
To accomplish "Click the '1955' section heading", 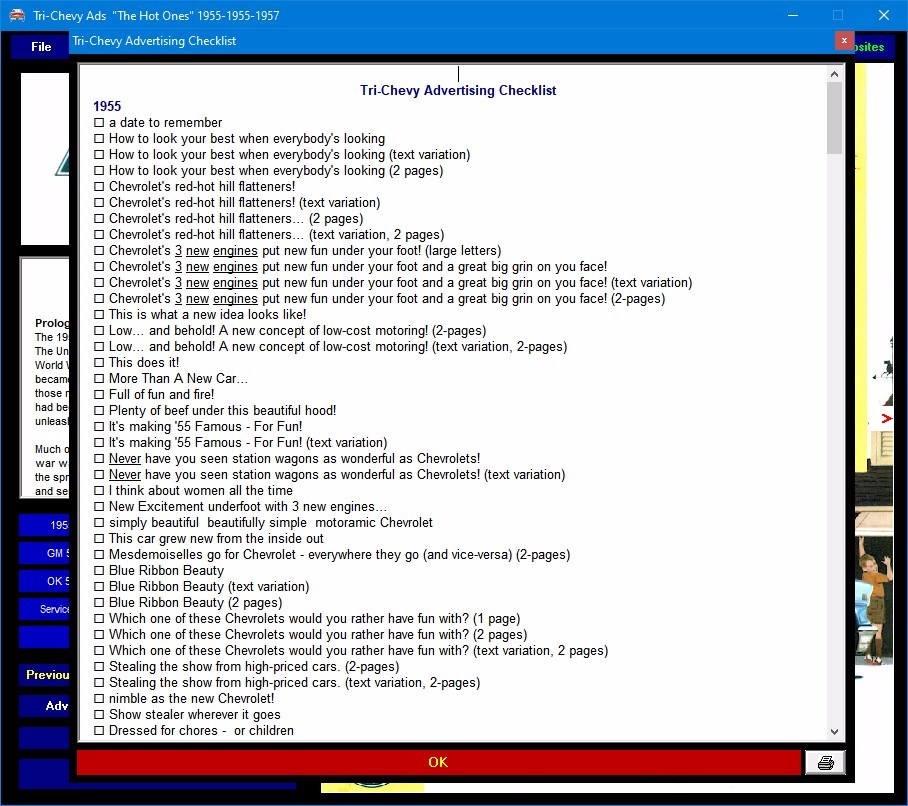I will 107,107.
